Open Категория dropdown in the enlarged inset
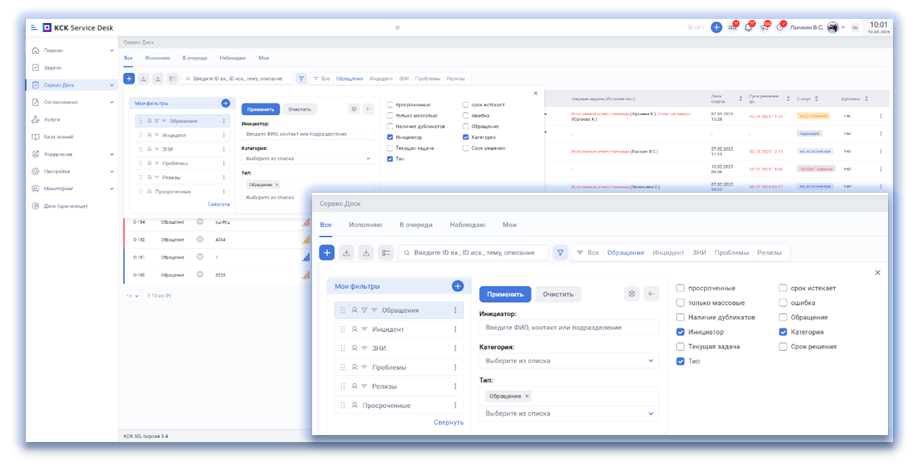This screenshot has width=918, height=474. coord(568,360)
